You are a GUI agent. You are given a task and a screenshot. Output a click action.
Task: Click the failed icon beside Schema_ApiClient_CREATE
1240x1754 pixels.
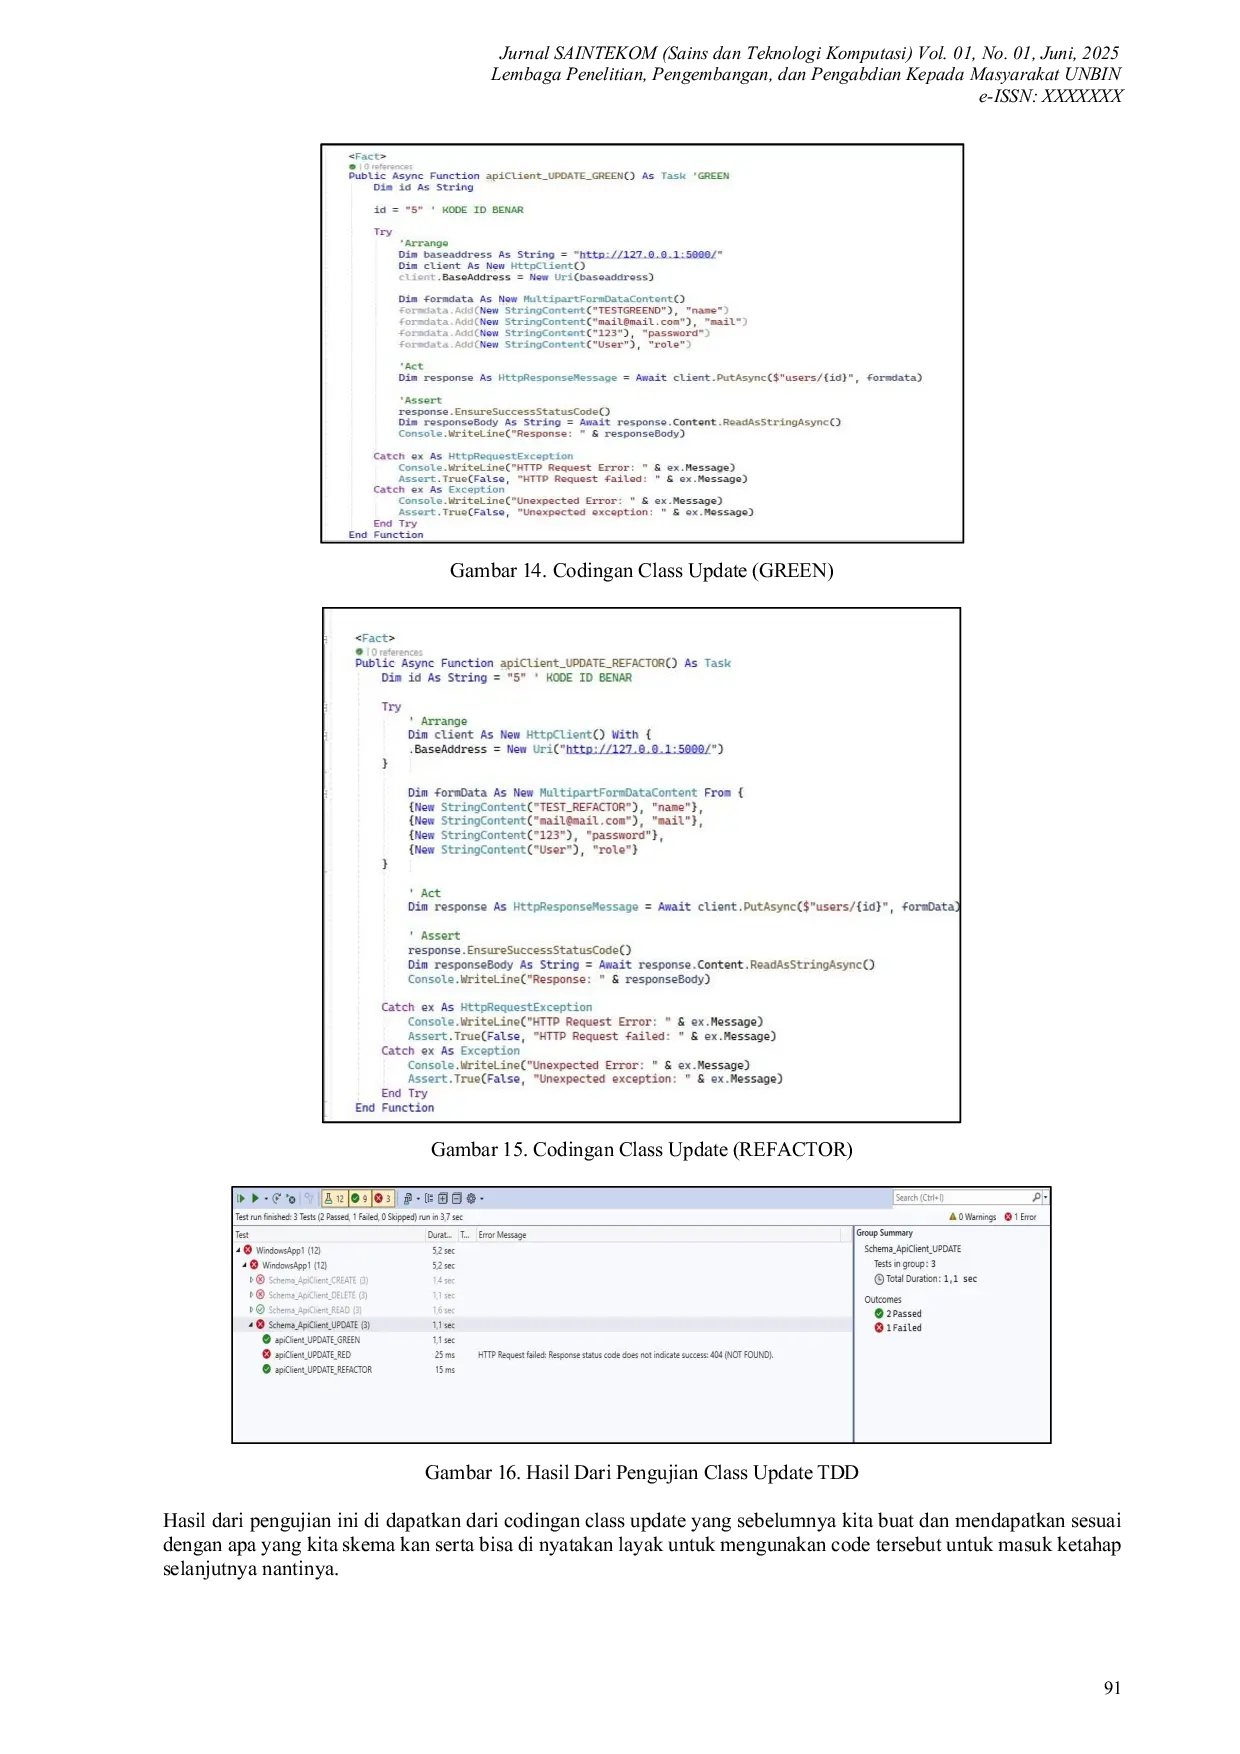pyautogui.click(x=261, y=1280)
